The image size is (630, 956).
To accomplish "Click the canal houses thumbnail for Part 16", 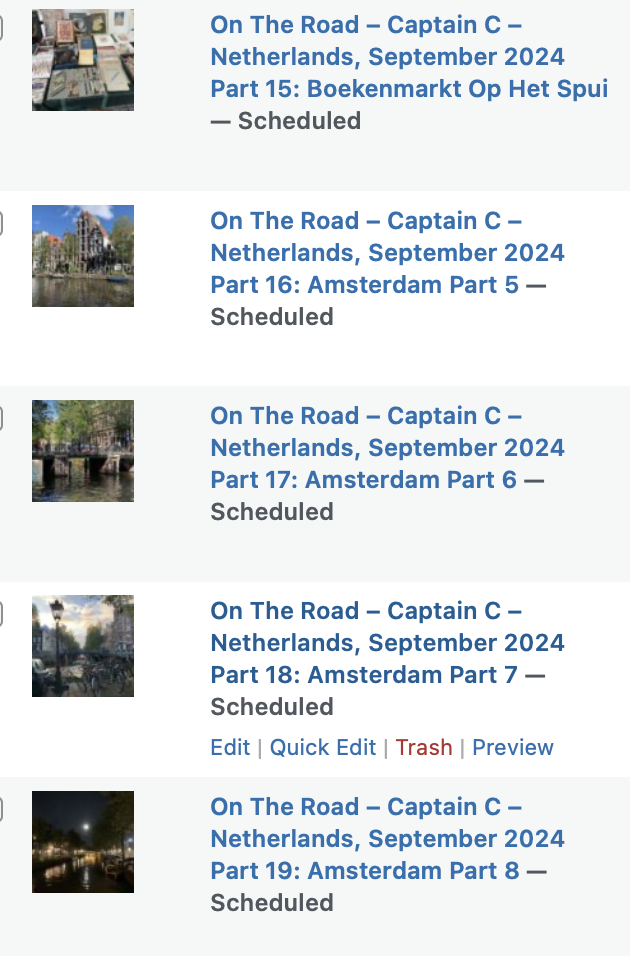I will [83, 256].
